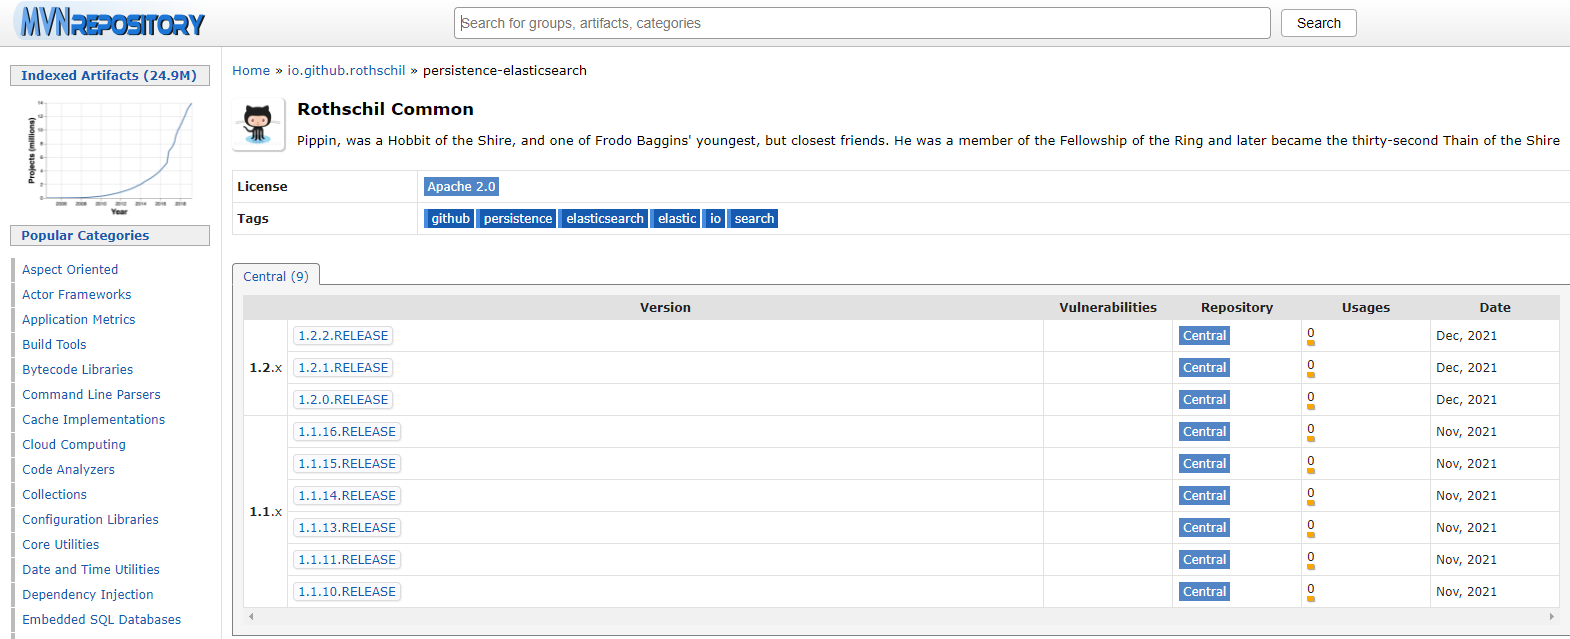Open the Embedded SQL Databases category

102,620
